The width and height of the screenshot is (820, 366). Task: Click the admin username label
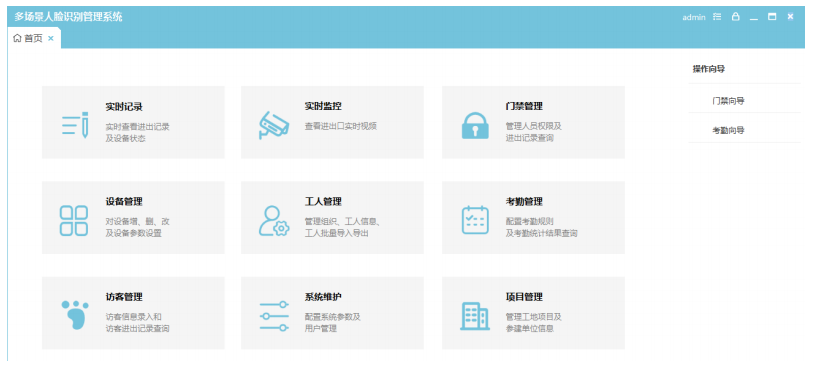(694, 17)
